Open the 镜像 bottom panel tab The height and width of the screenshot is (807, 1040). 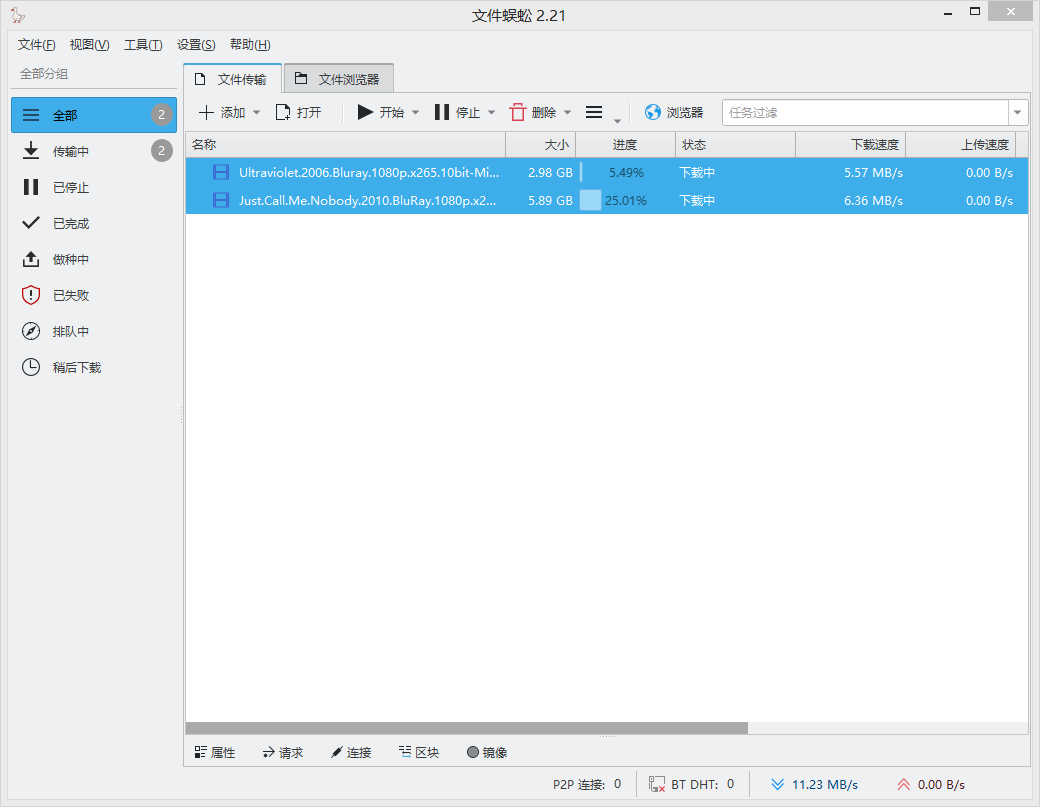(x=488, y=753)
